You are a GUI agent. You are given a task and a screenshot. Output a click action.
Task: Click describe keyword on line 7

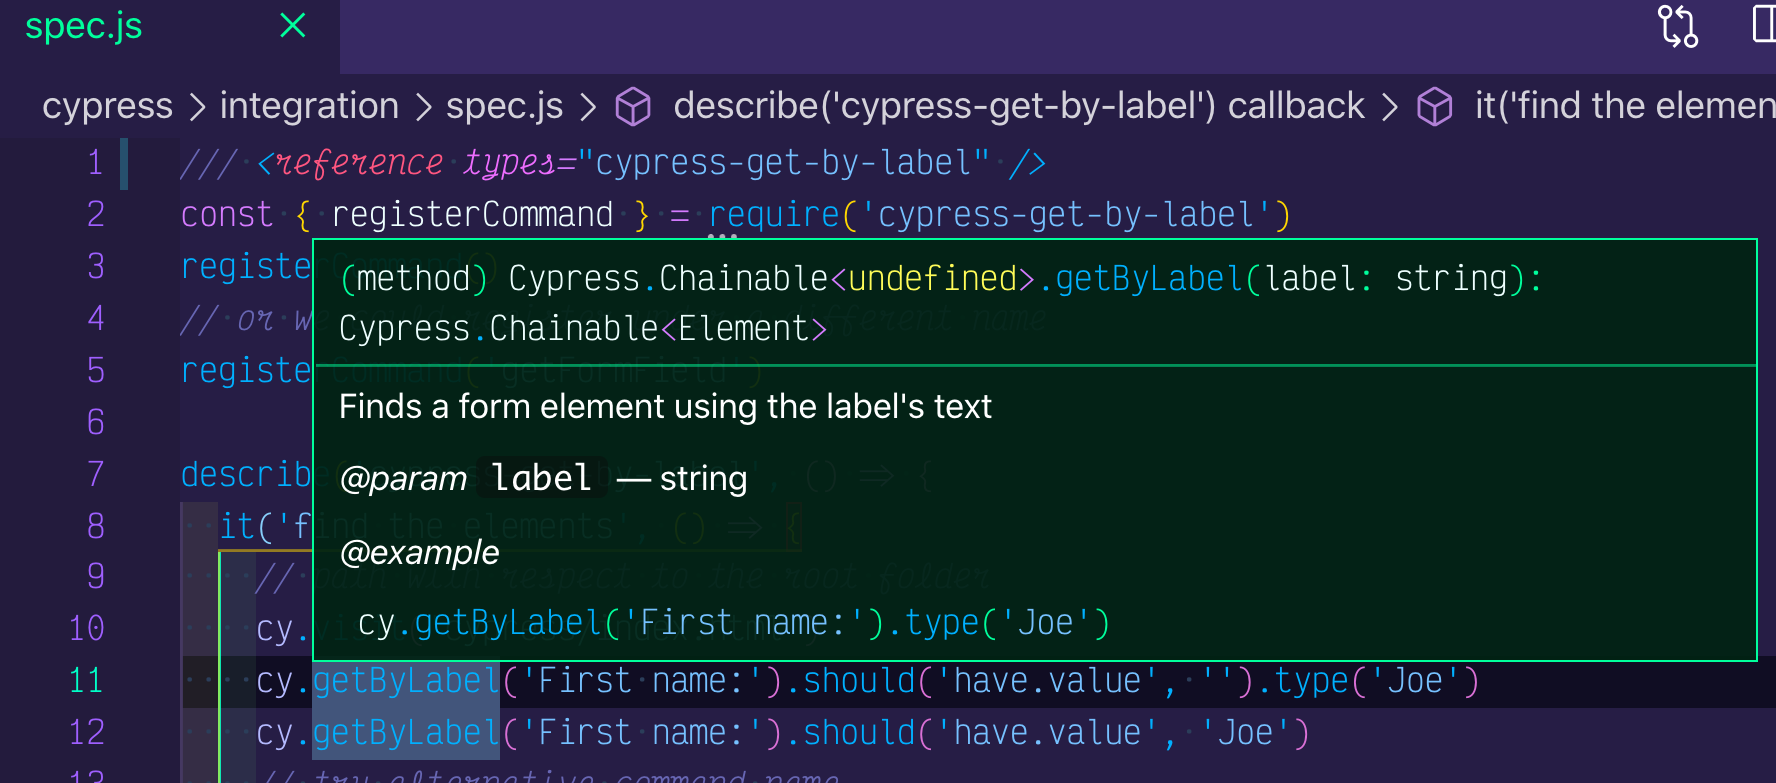(x=247, y=474)
